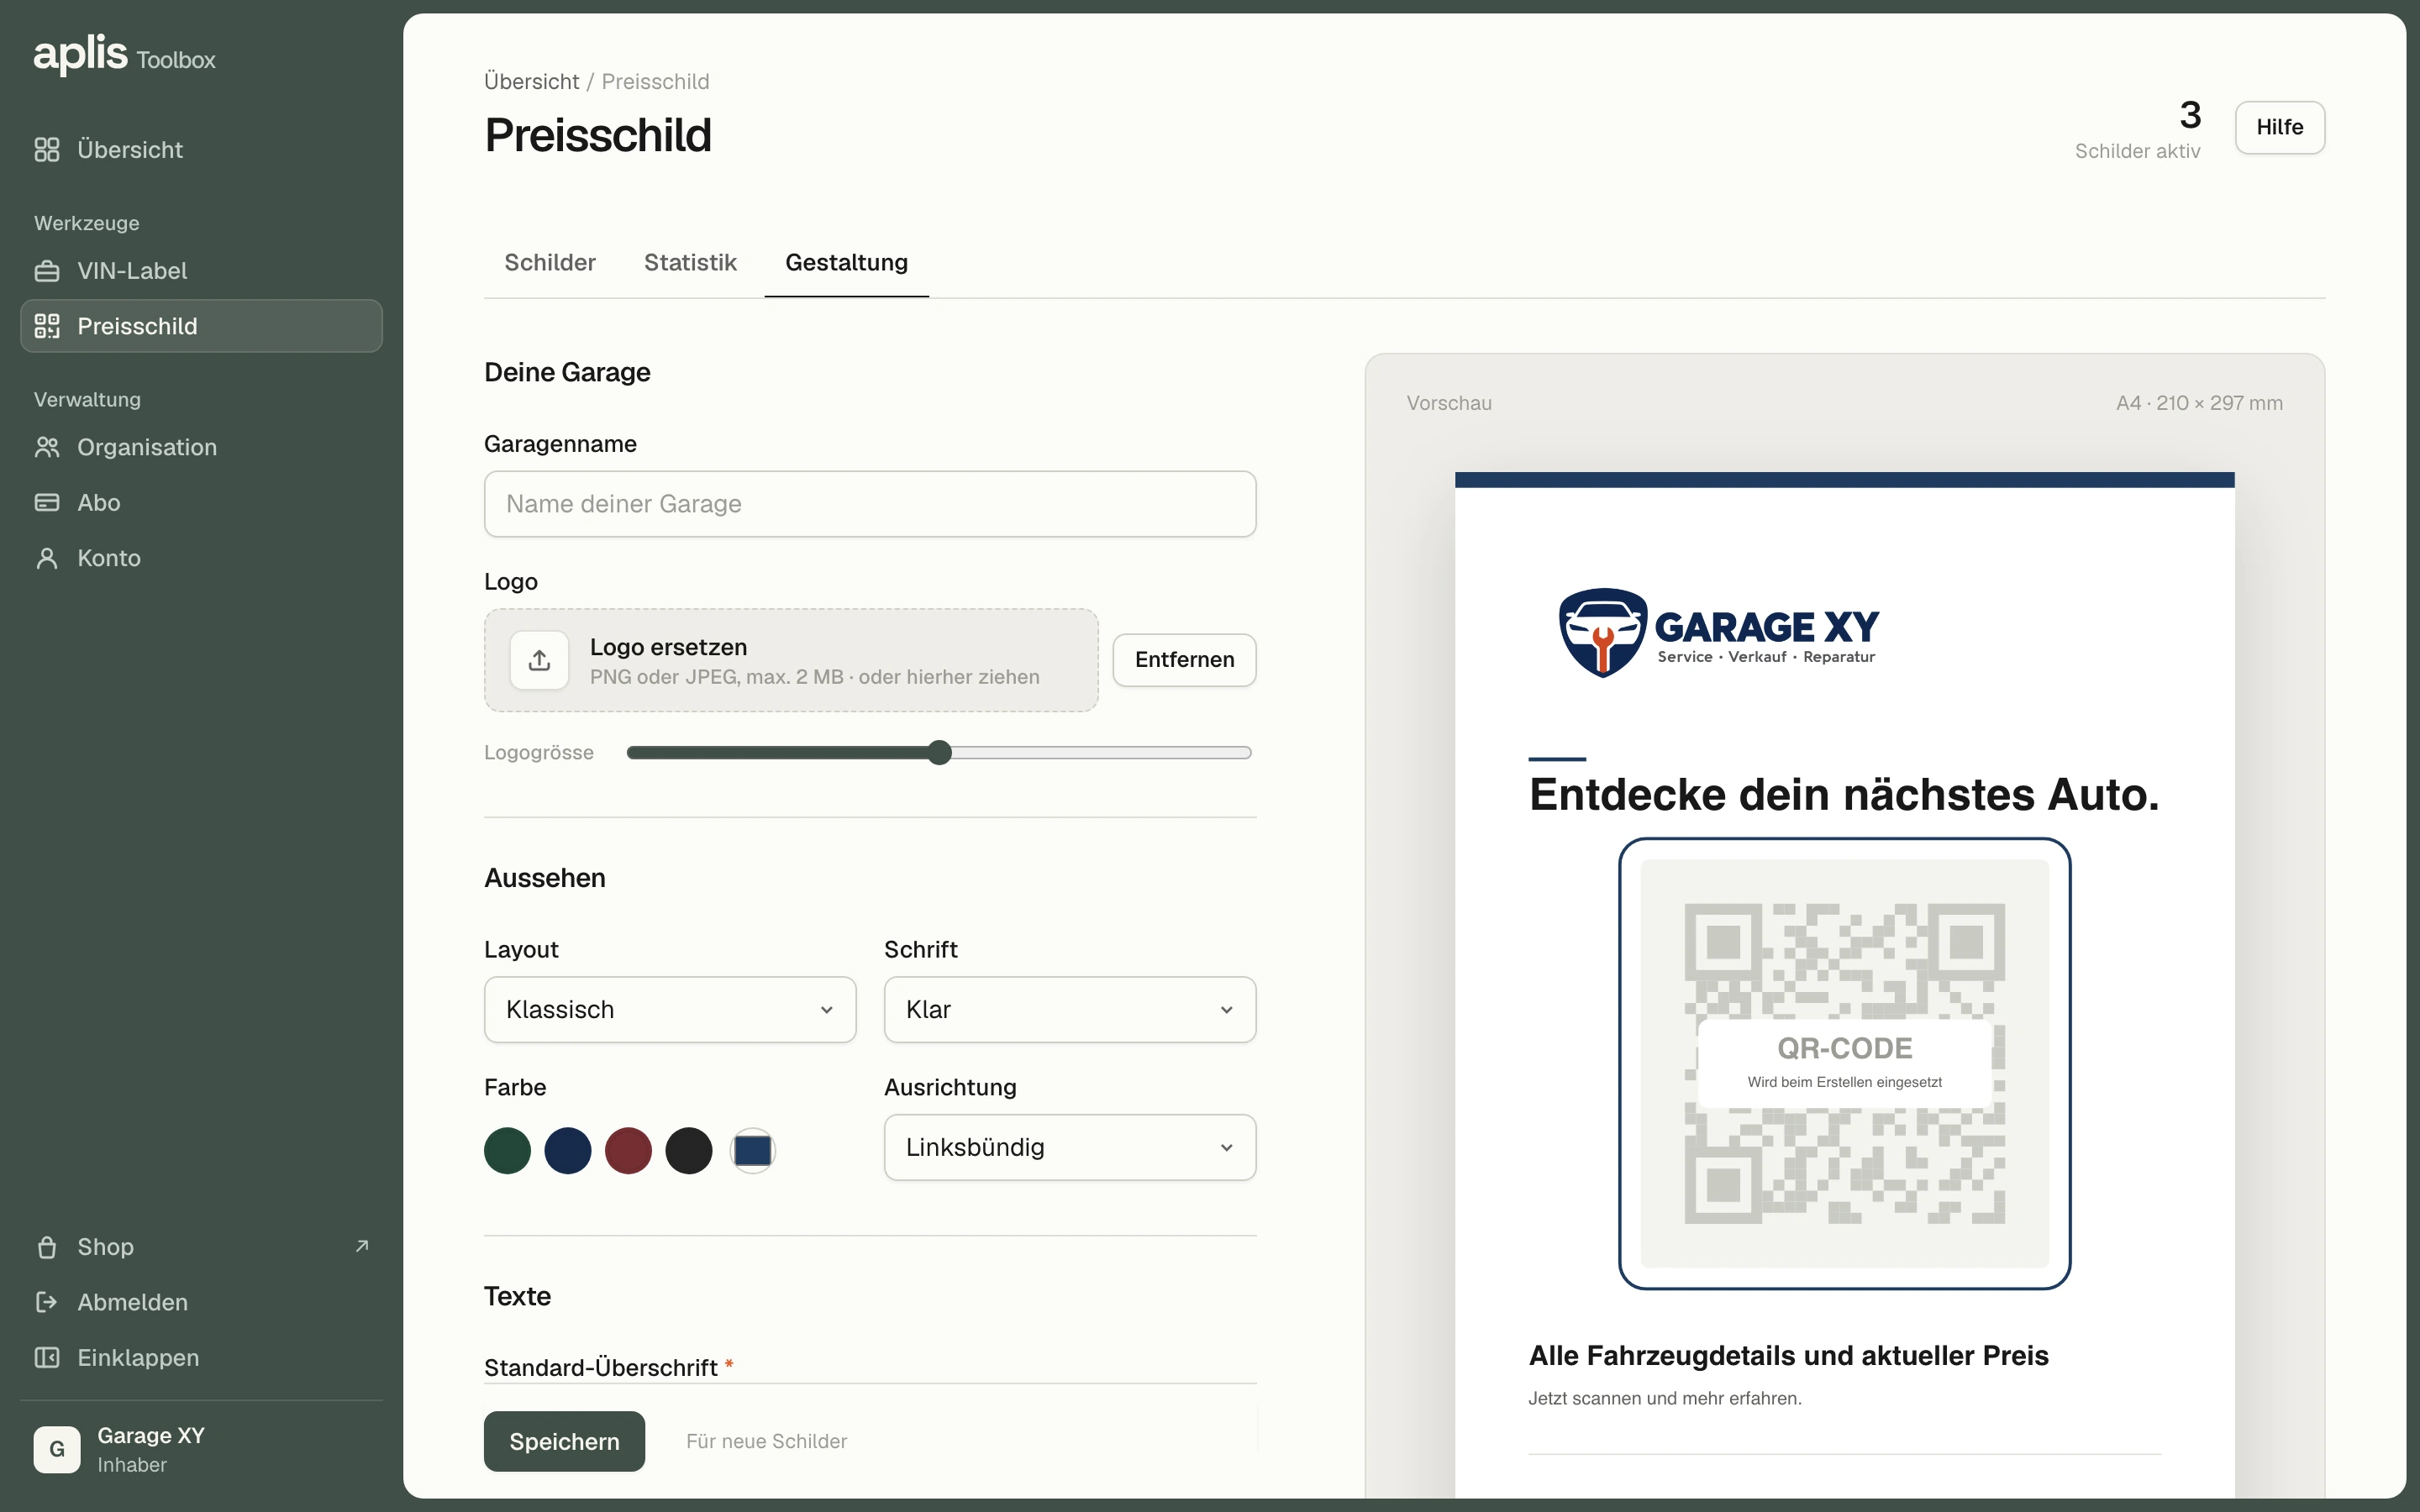Screen dimensions: 2420x1512
Task: Click Abmelden in sidebar
Action: point(201,1302)
